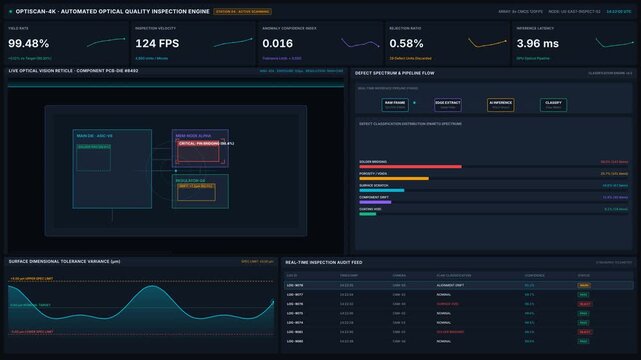Click the green status dot beside OPTISCAN-4K title
Image resolution: width=641 pixels, height=360 pixels.
pyautogui.click(x=11, y=11)
